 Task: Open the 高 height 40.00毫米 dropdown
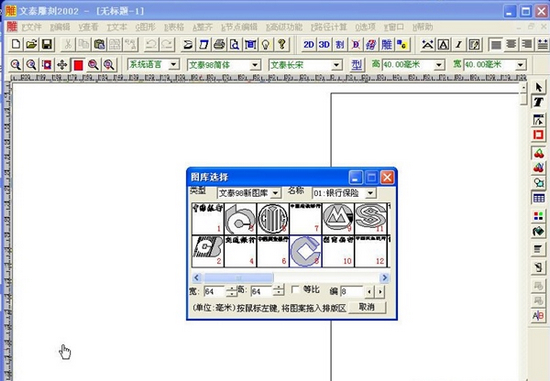point(439,65)
